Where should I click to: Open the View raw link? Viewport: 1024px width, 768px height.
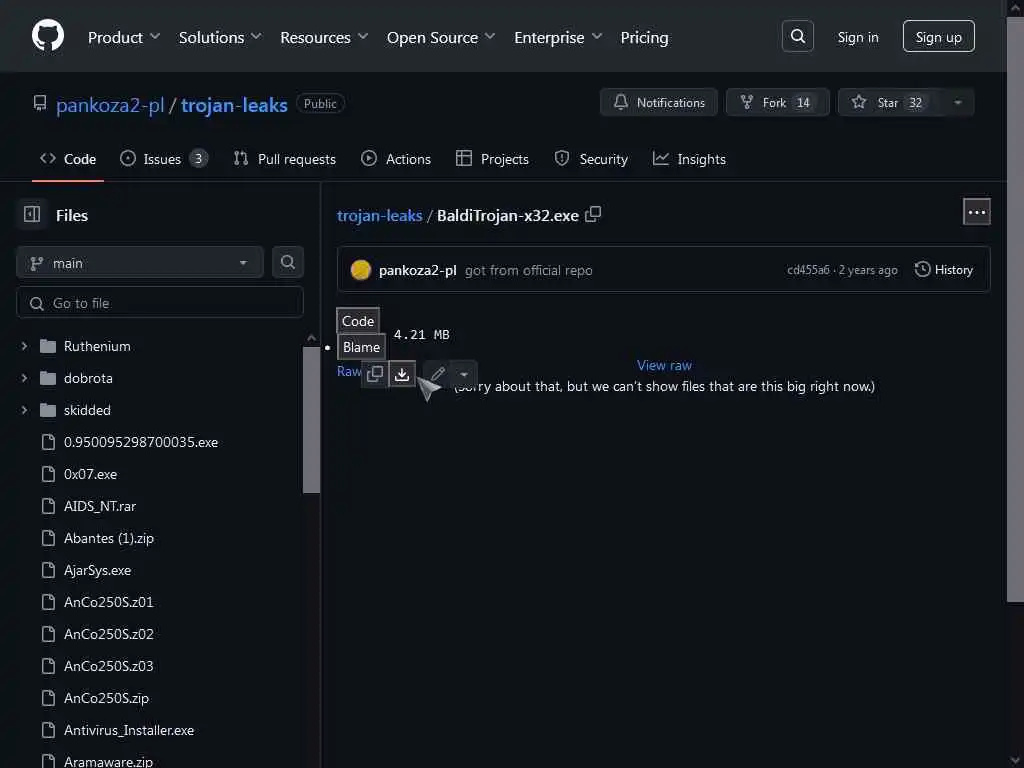[664, 365]
